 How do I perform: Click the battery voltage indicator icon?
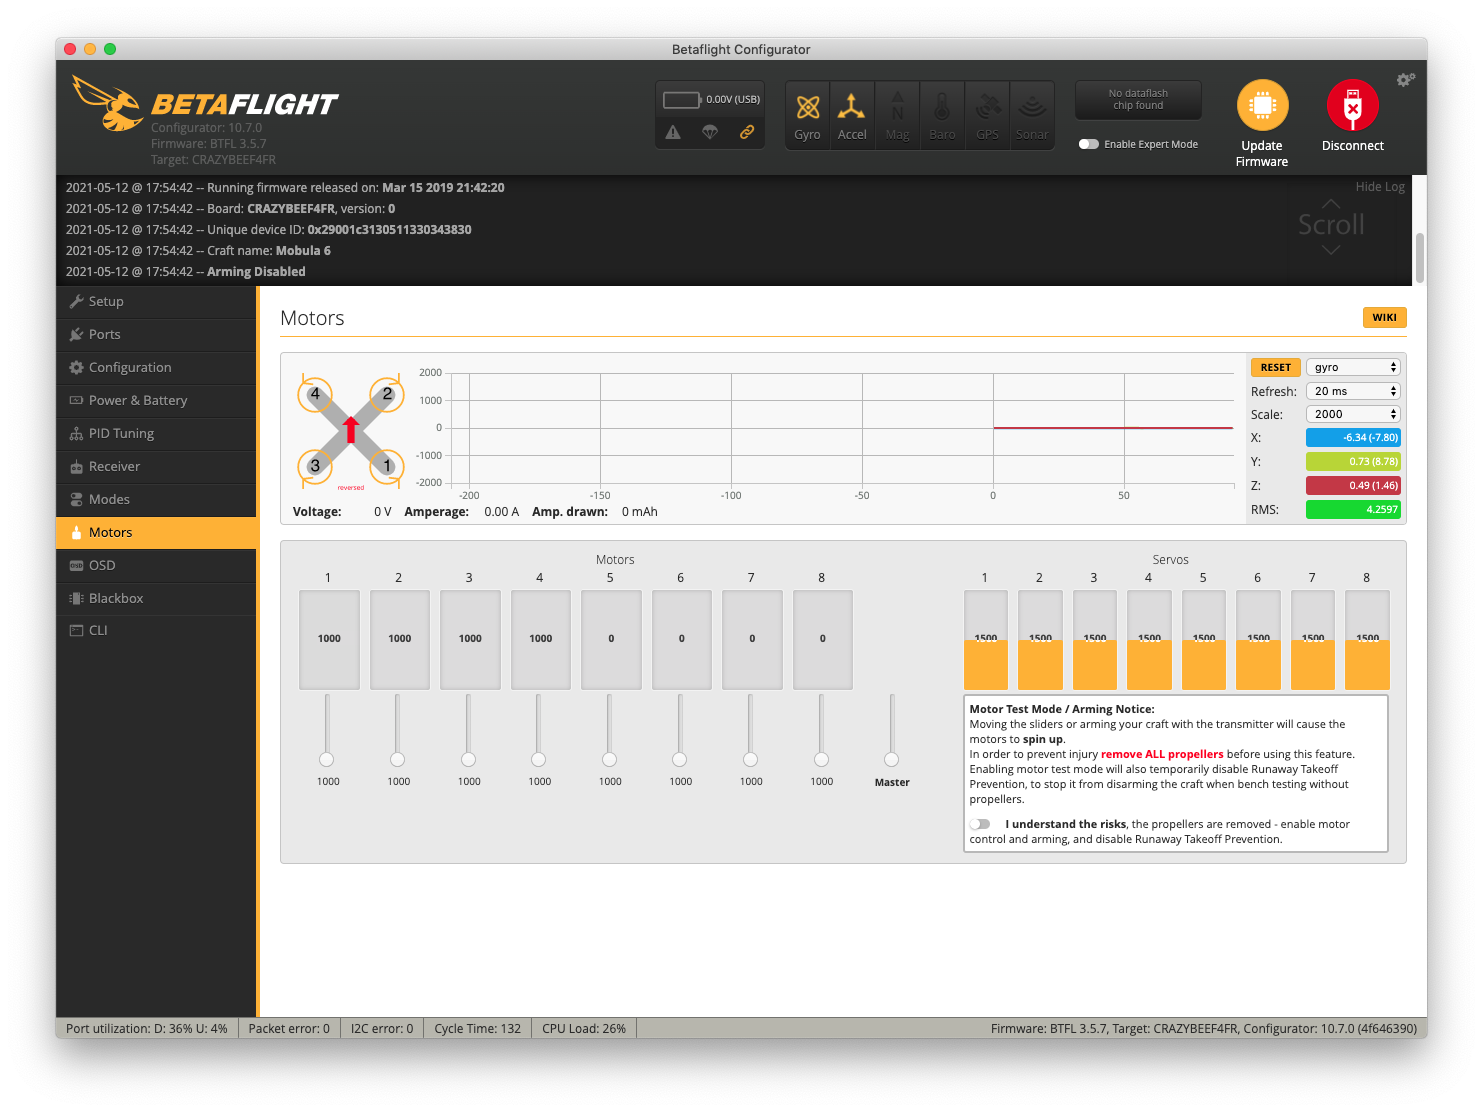682,99
